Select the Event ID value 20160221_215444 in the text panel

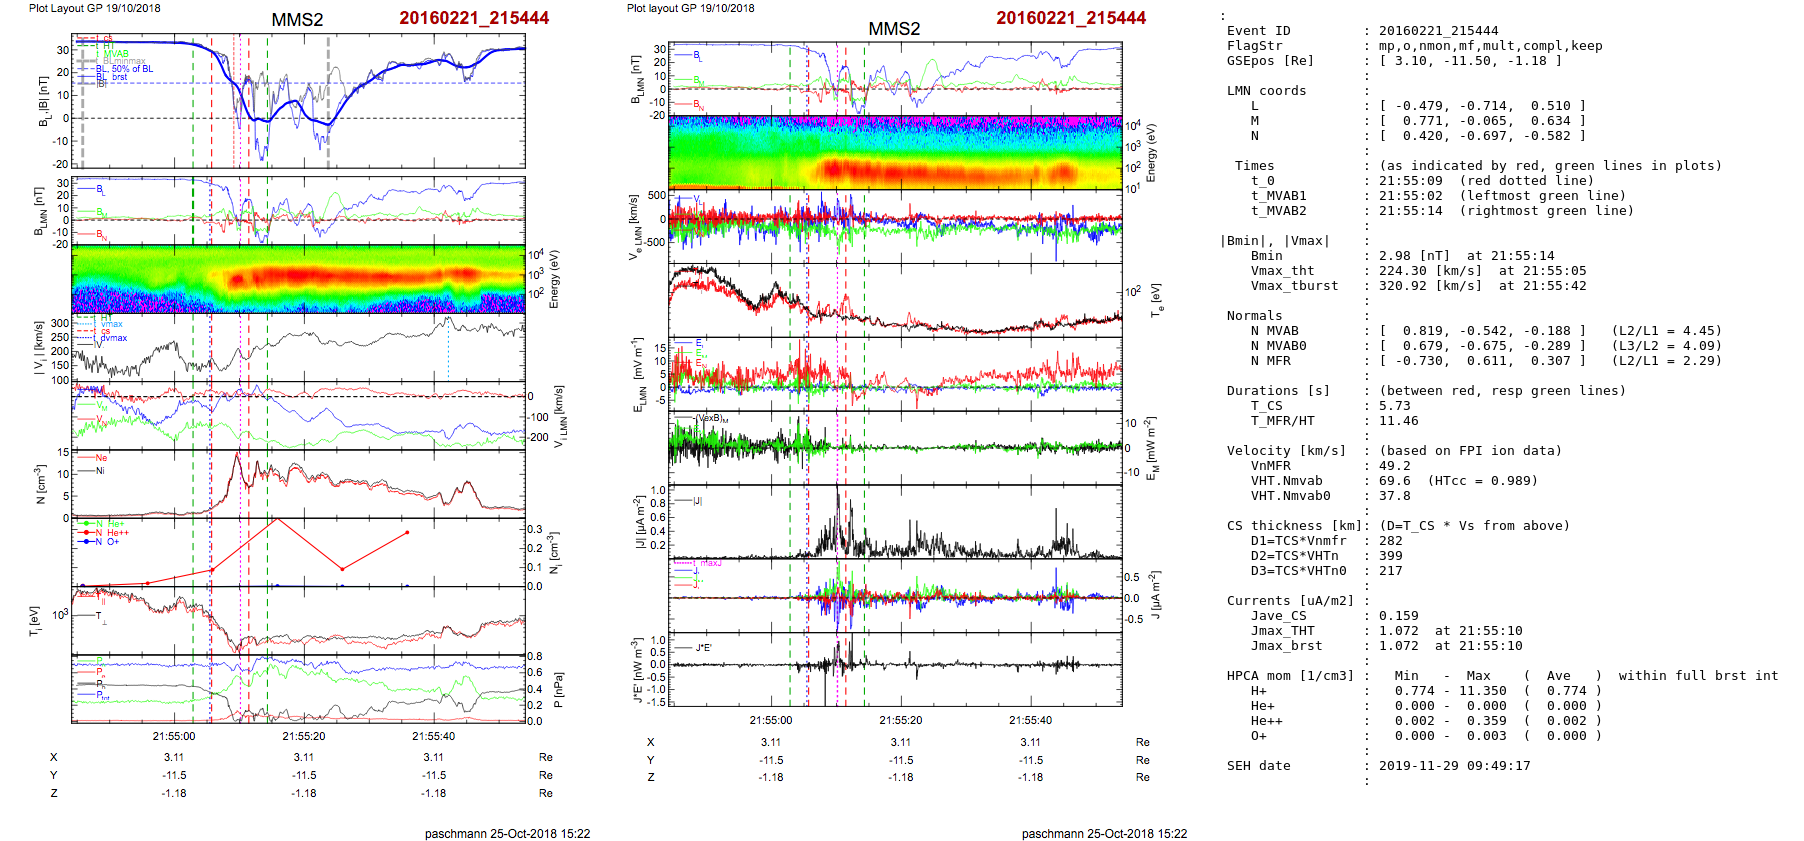click(x=1439, y=31)
